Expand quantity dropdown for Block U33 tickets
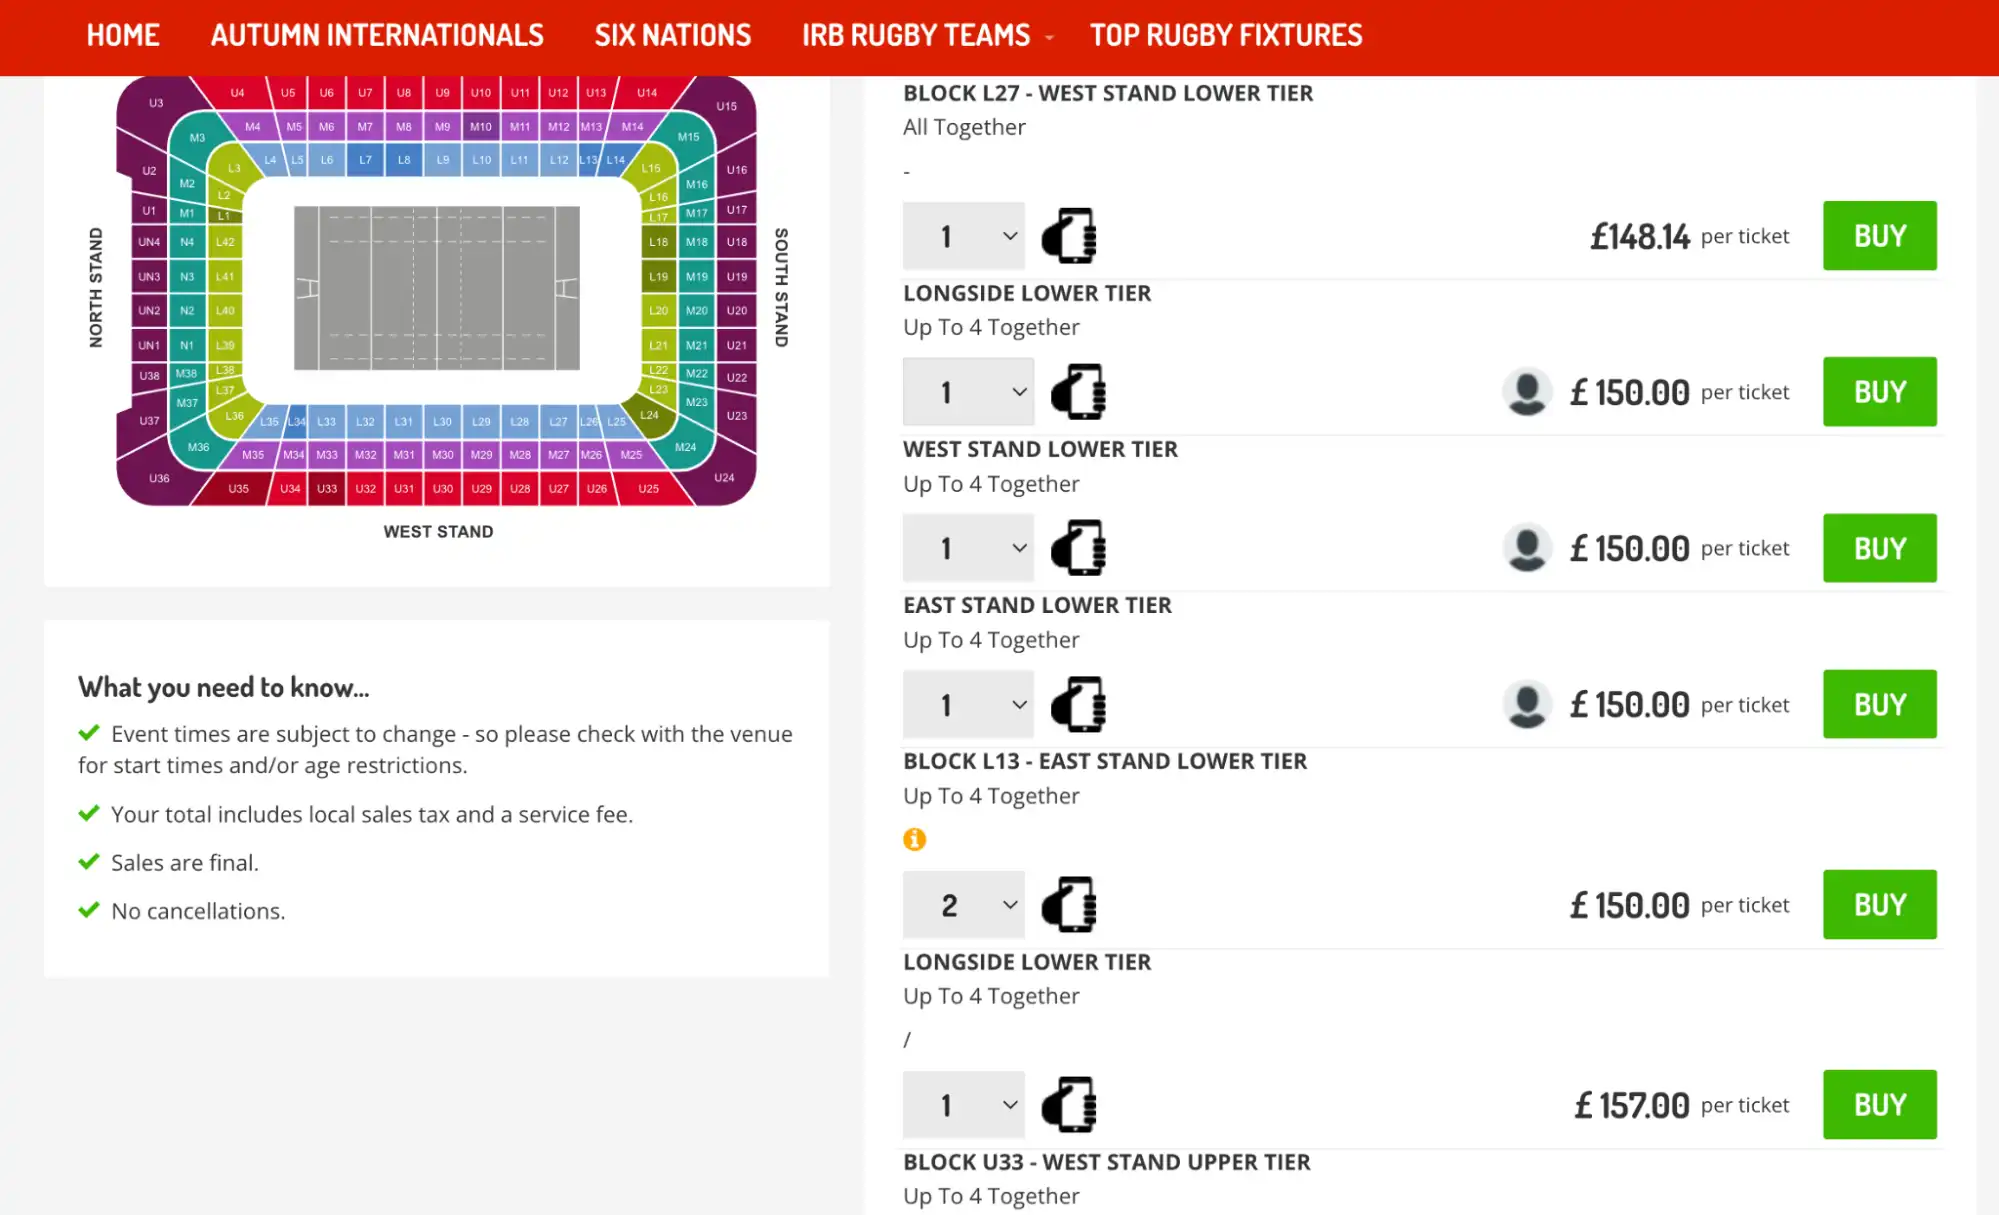This screenshot has width=1999, height=1216. pyautogui.click(x=963, y=1105)
